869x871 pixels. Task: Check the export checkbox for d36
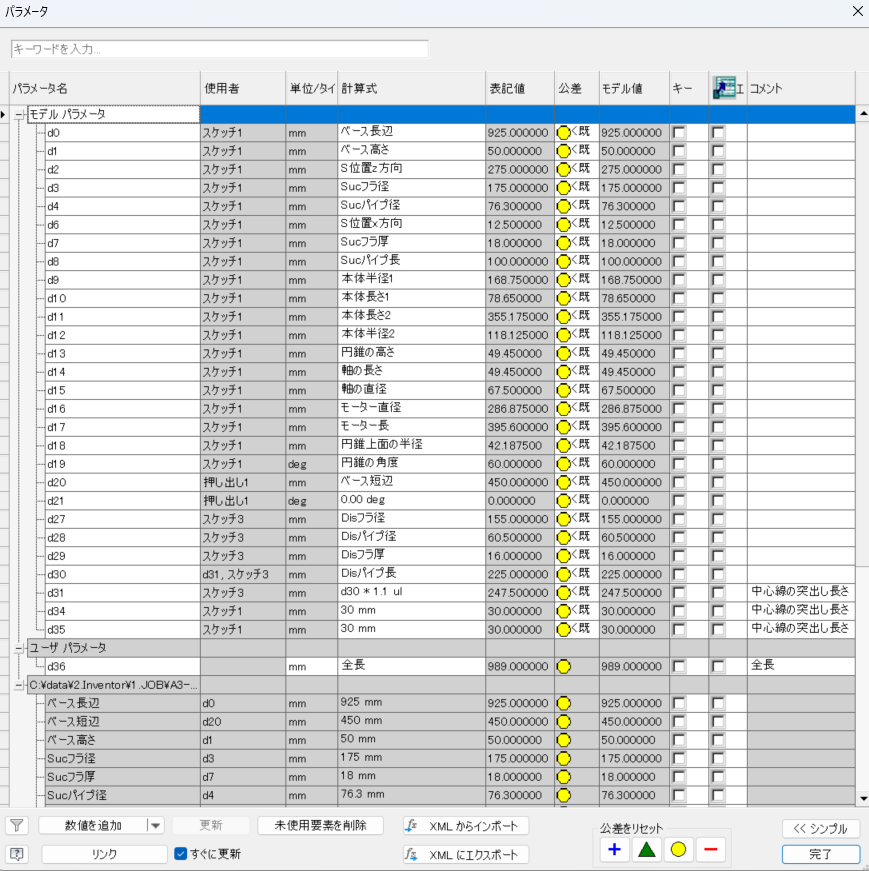pyautogui.click(x=718, y=666)
